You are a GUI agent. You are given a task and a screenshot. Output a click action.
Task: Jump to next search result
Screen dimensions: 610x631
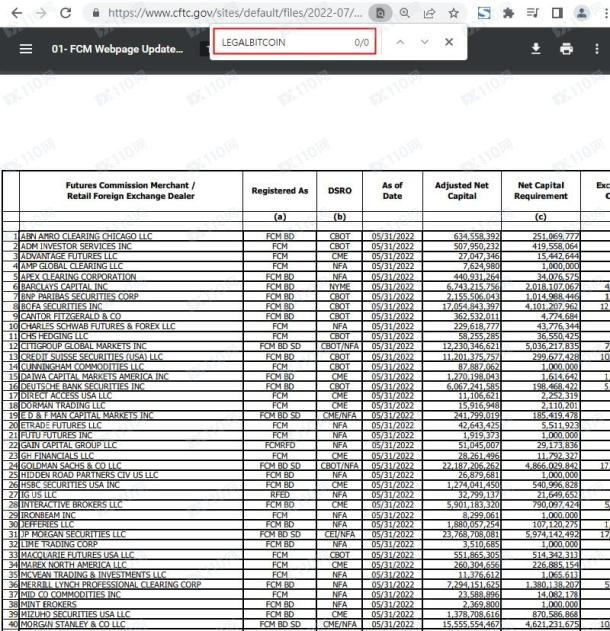[425, 42]
